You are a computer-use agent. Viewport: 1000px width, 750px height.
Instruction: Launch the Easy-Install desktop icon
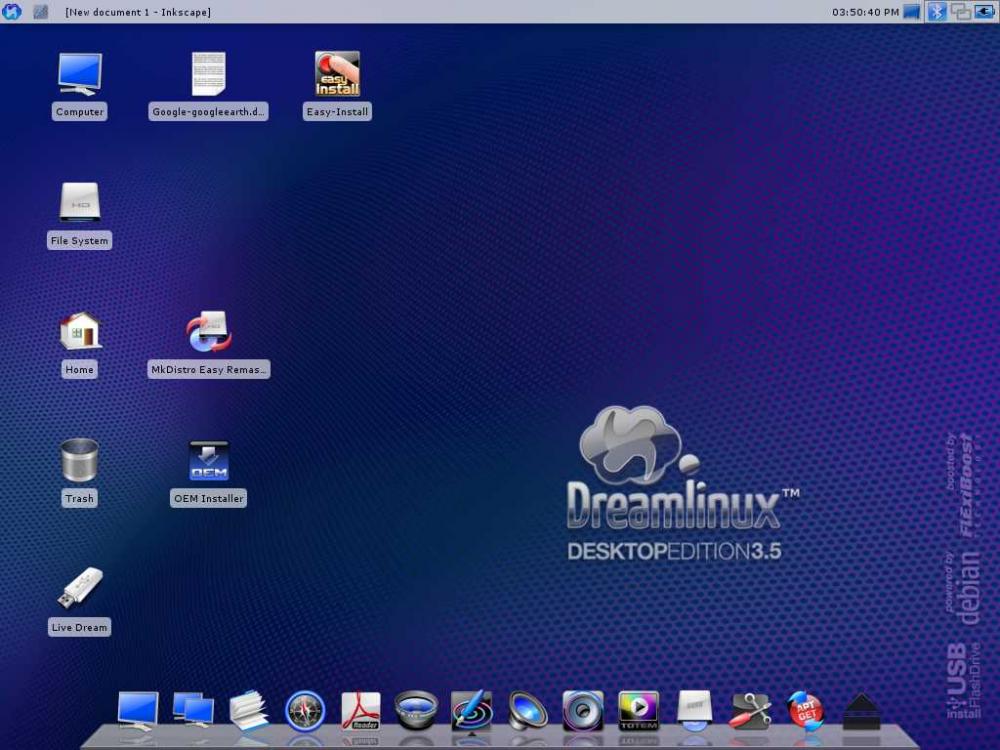point(337,74)
